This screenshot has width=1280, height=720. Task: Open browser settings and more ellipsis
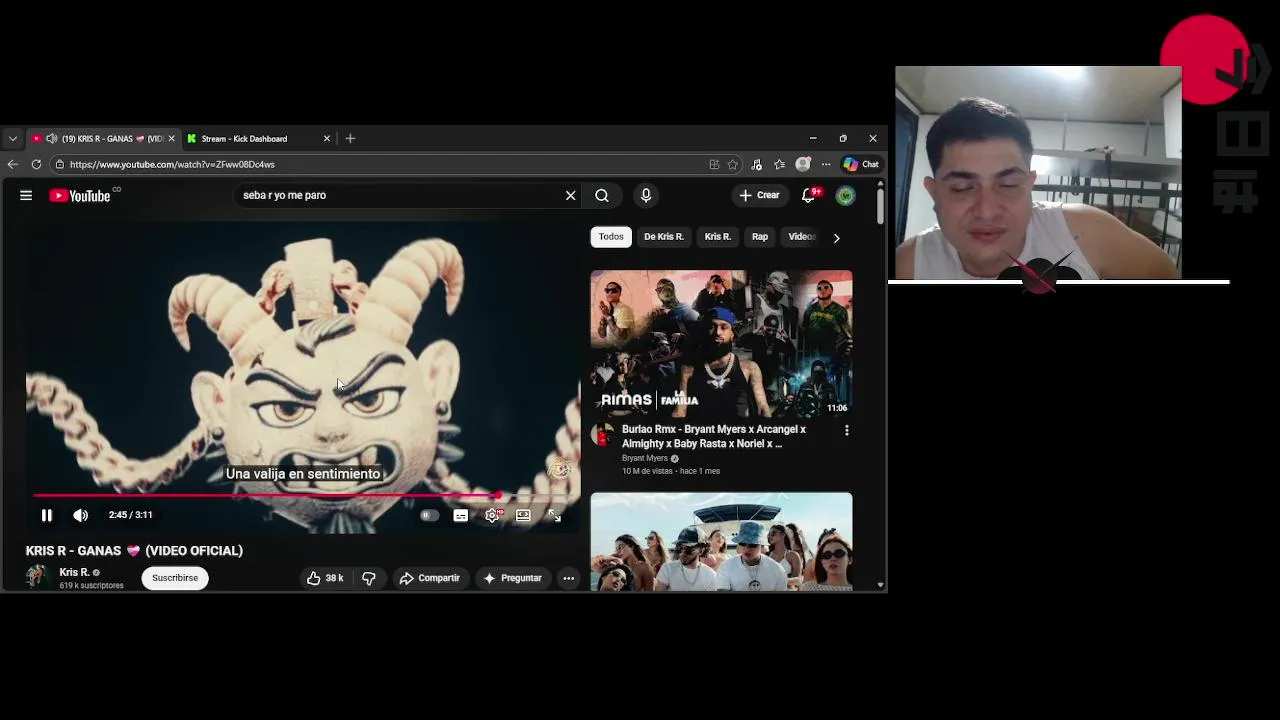[826, 164]
